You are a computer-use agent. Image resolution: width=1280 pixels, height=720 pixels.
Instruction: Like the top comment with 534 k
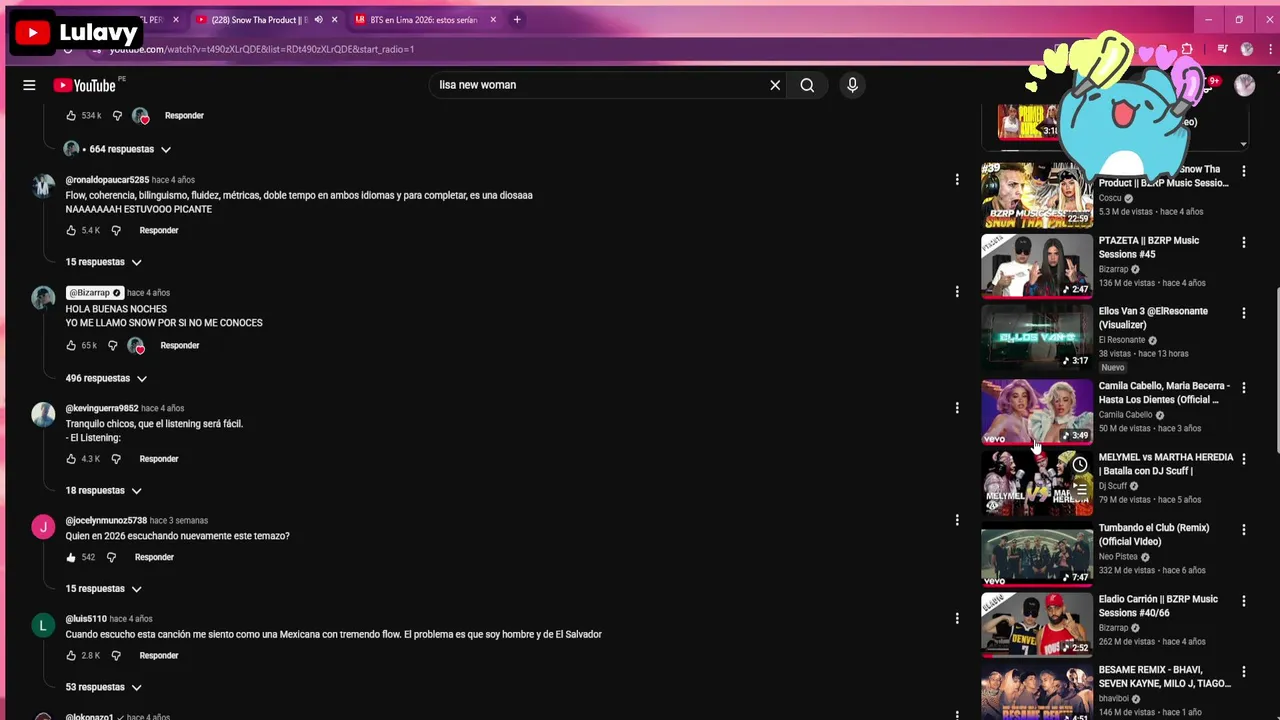point(71,116)
